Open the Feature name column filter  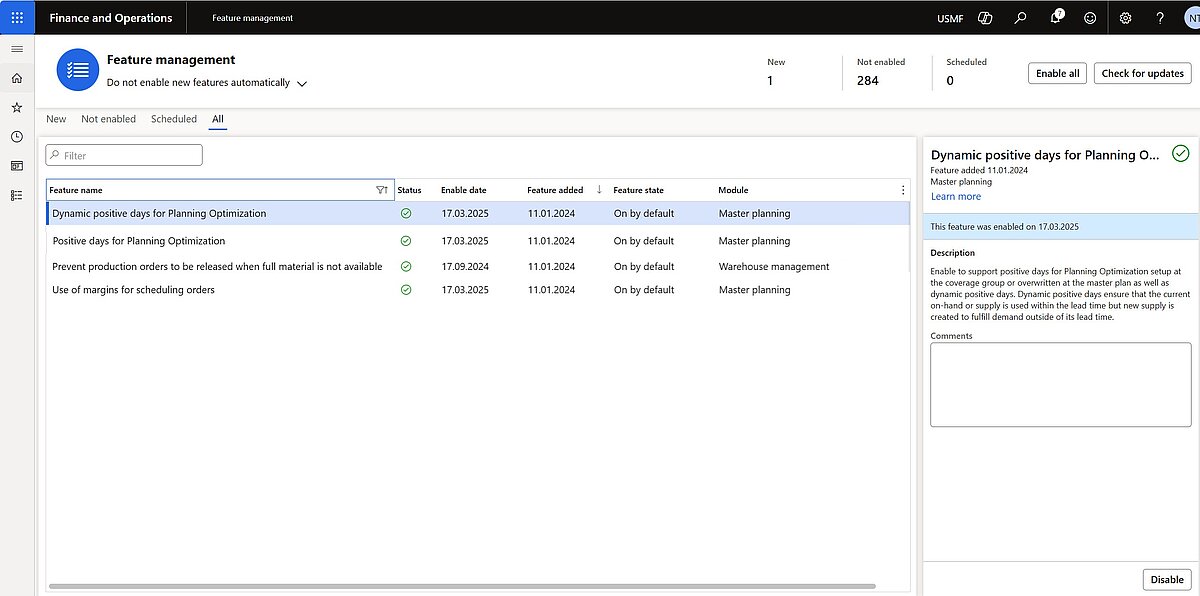(x=382, y=189)
